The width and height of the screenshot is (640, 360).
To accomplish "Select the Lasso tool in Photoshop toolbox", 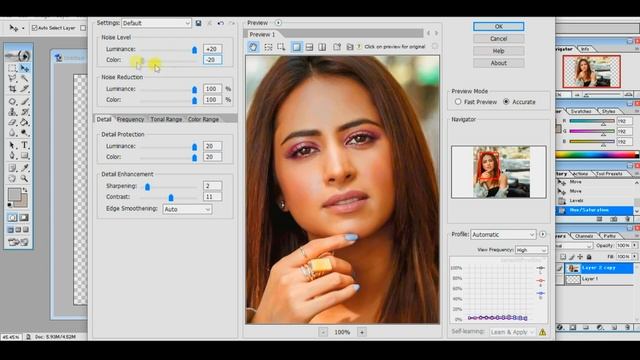I will coord(12,78).
